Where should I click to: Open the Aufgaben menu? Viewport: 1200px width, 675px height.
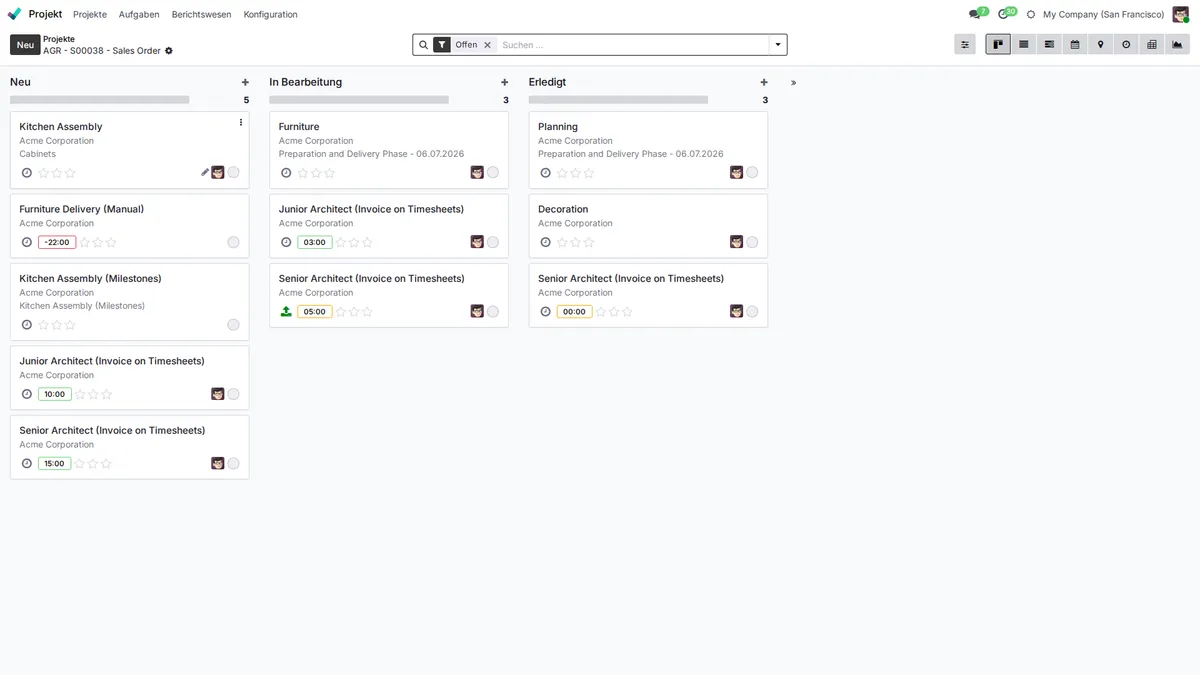pos(139,14)
